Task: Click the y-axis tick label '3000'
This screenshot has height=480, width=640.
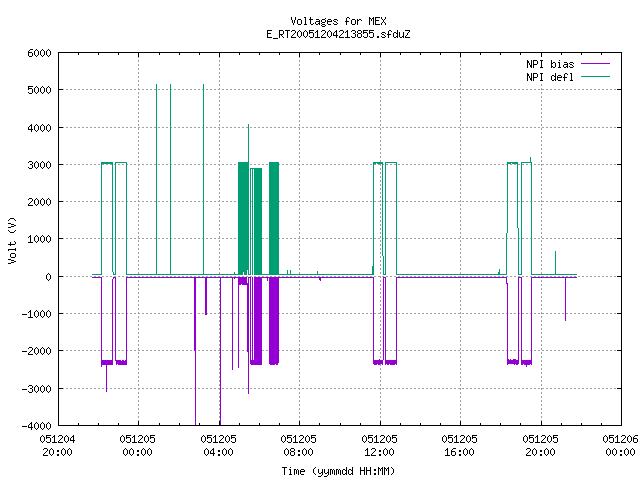Action: click(39, 165)
